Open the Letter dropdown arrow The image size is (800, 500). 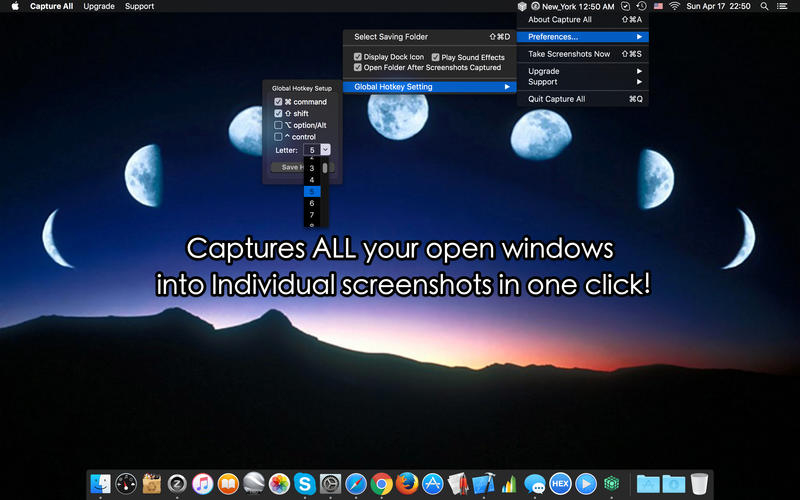(x=326, y=149)
